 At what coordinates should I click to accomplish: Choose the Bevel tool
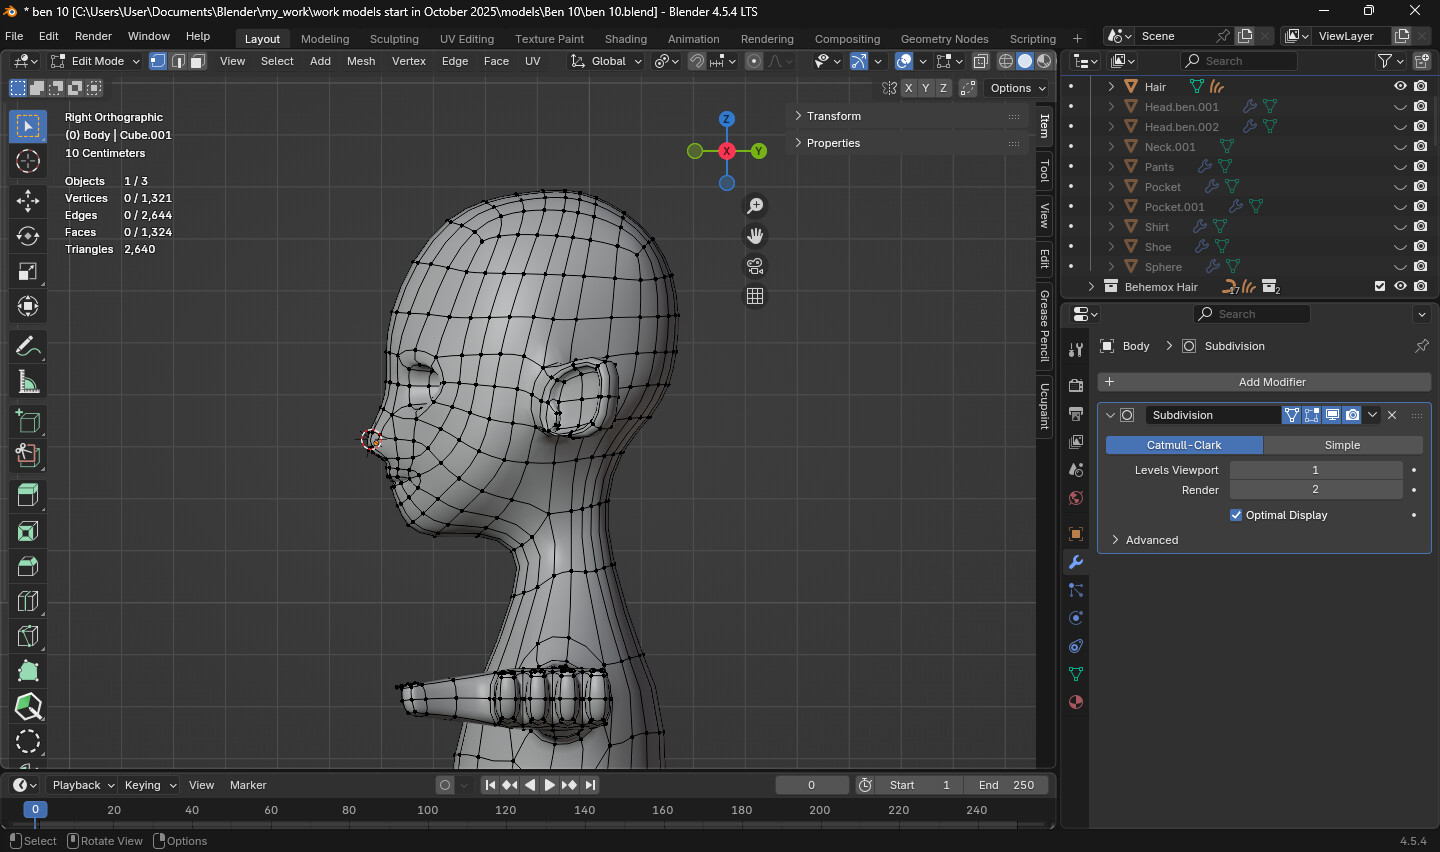pyautogui.click(x=28, y=566)
